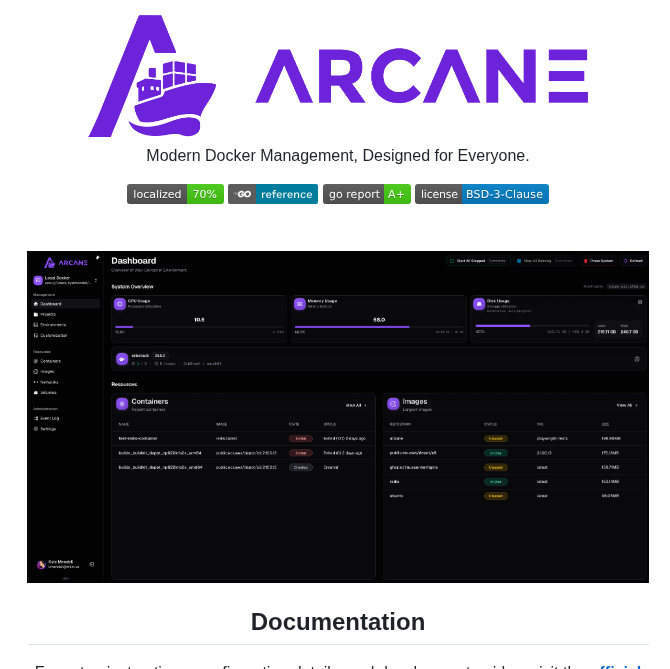
Task: Open the go report A+ badge
Action: coord(367,194)
